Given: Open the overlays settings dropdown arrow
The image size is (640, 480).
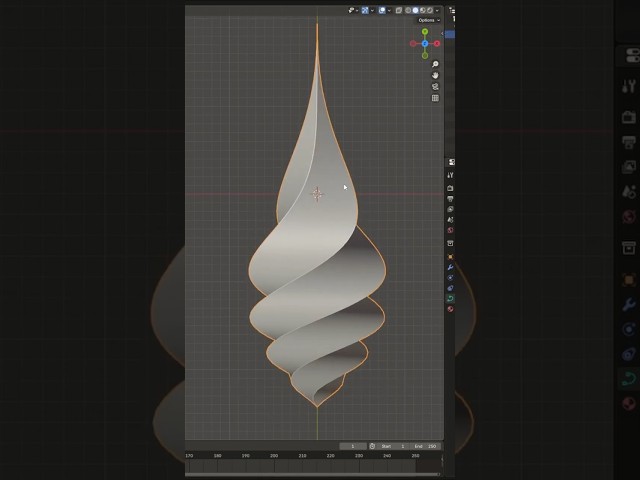Looking at the screenshot, I should tap(389, 11).
